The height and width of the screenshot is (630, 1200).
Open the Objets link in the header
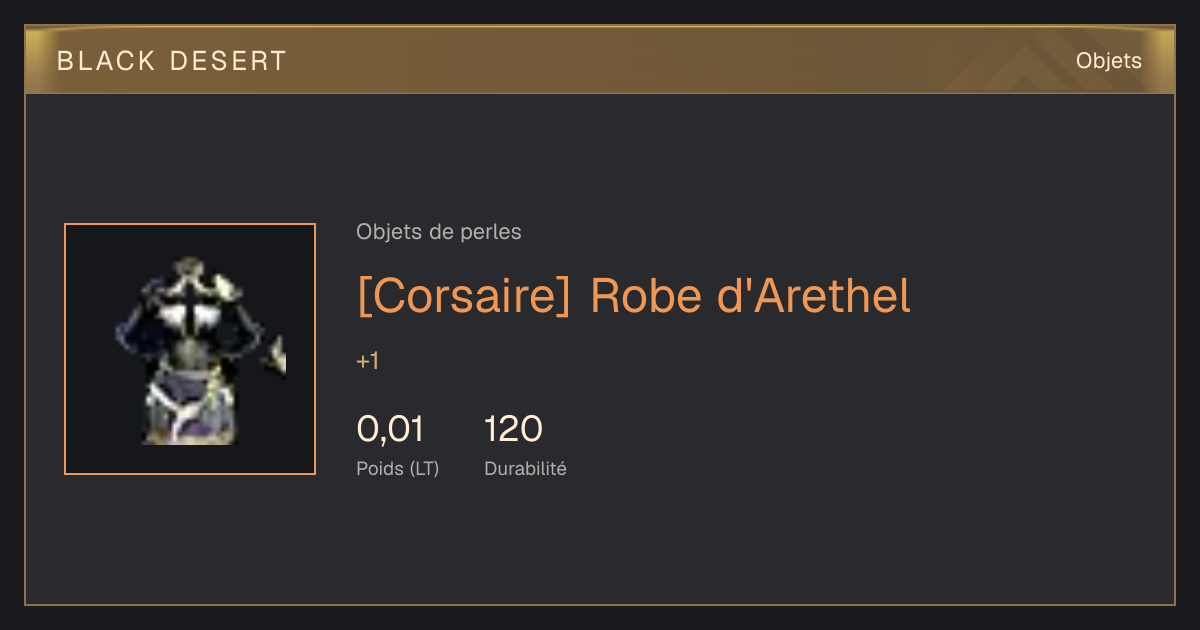(1109, 61)
